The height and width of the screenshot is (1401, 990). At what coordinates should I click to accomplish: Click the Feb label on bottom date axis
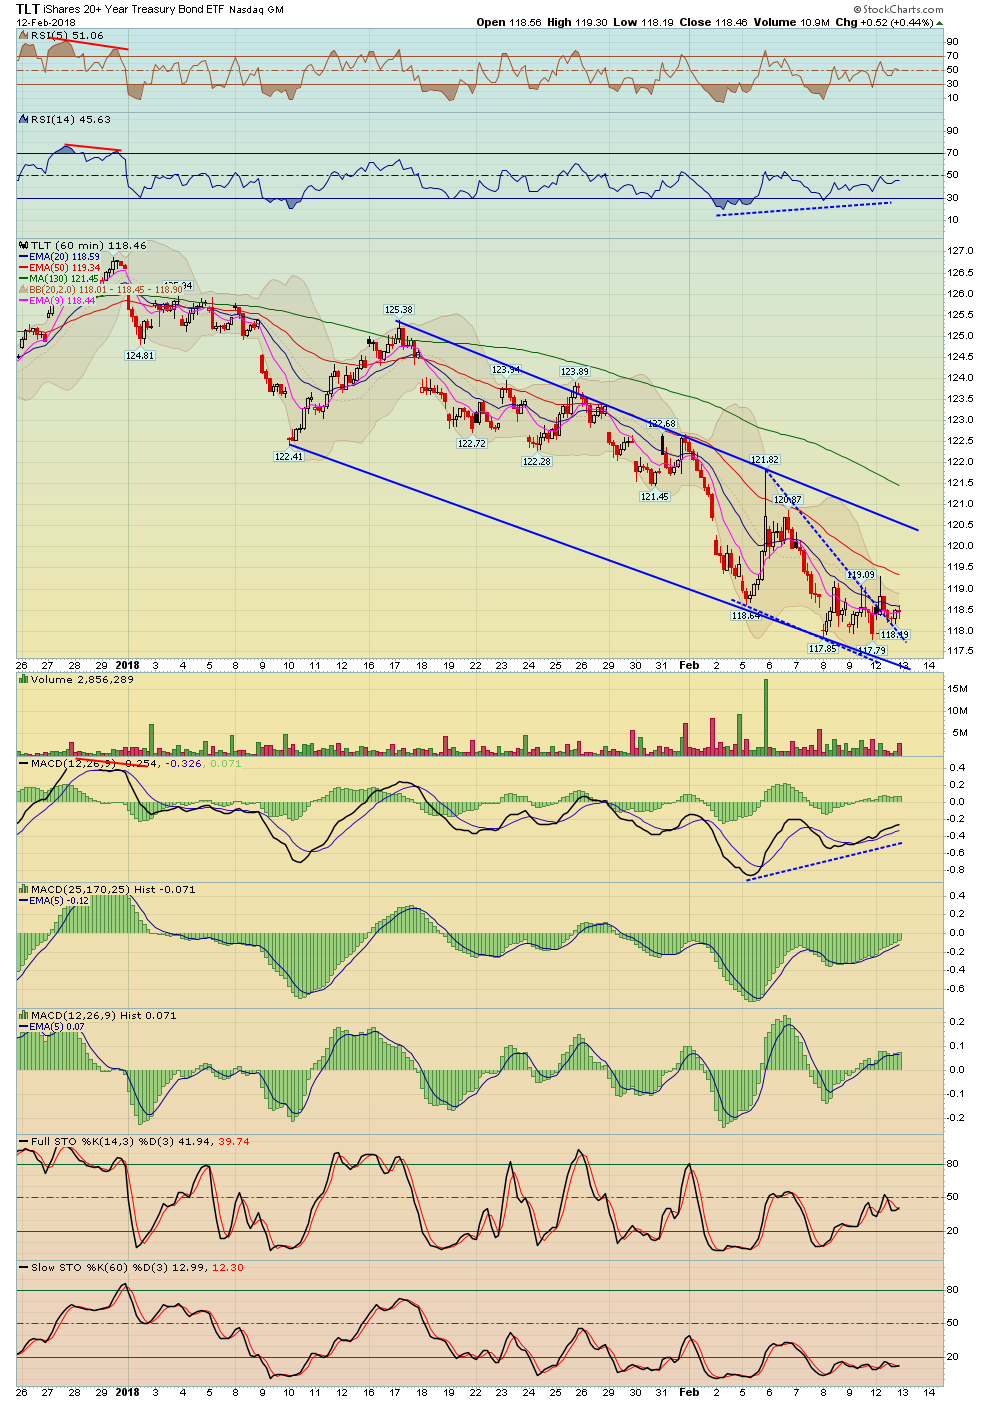click(x=689, y=1391)
